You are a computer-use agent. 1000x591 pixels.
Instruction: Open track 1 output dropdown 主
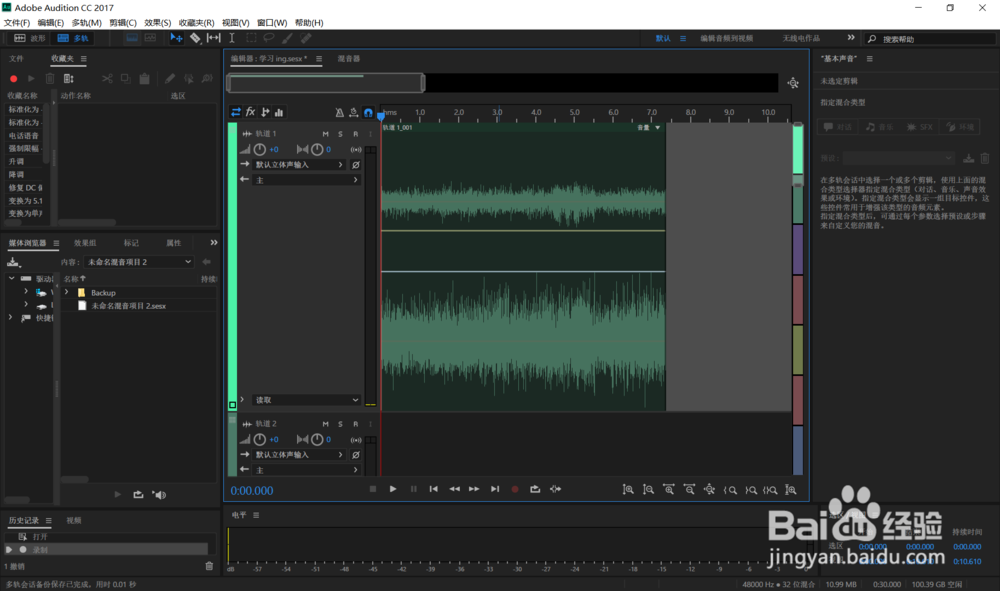(x=307, y=180)
